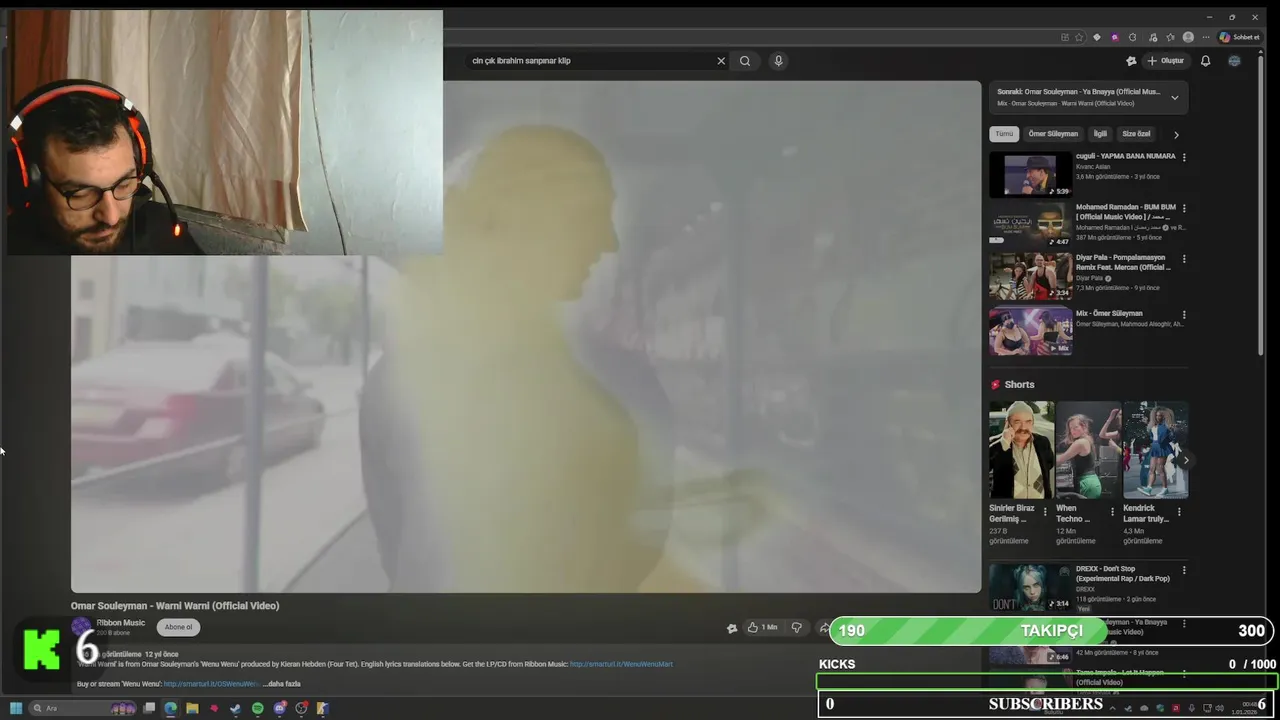
Task: Click the purple extension icon in Edge toolbar
Action: pos(1115,37)
